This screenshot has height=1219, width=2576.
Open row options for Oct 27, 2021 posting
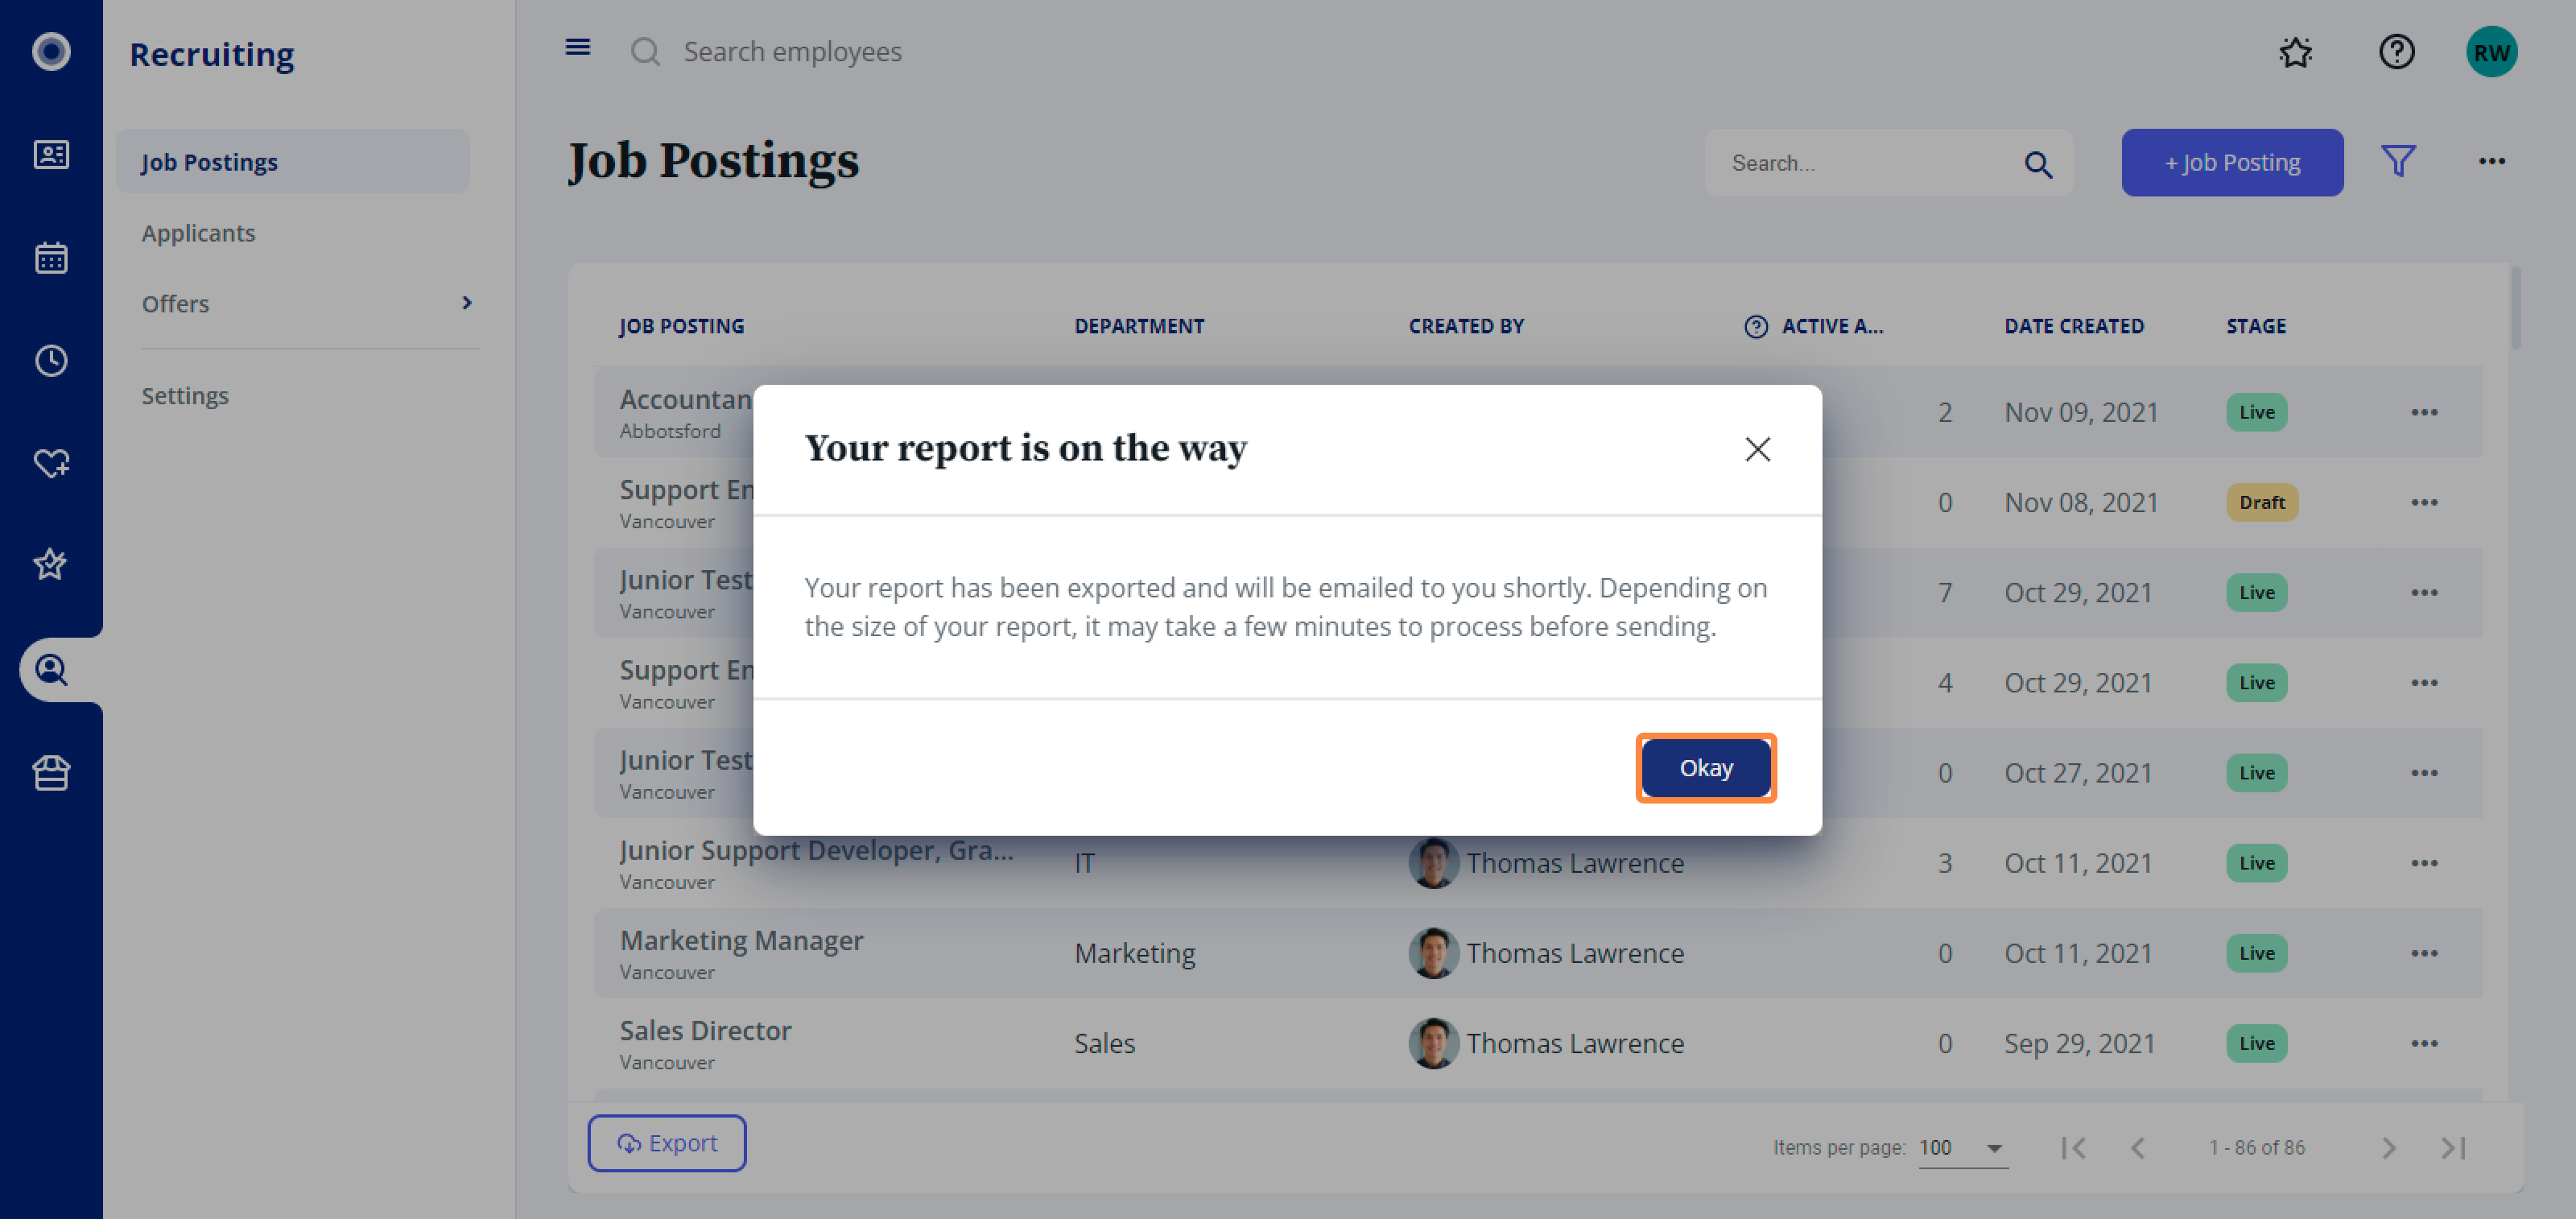[2424, 773]
